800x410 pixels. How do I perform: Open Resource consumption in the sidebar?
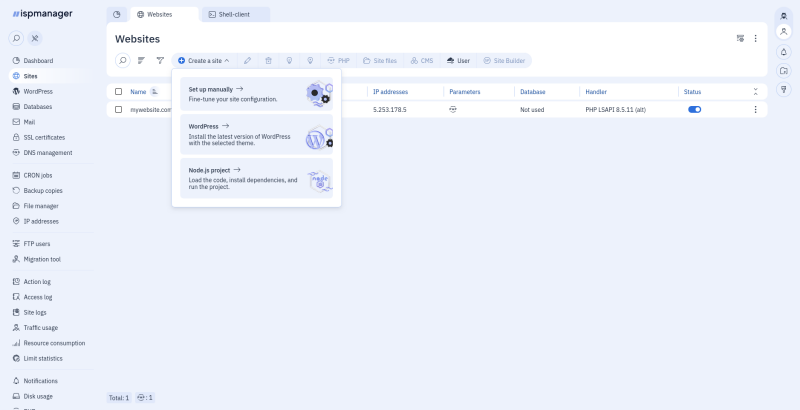(48, 343)
